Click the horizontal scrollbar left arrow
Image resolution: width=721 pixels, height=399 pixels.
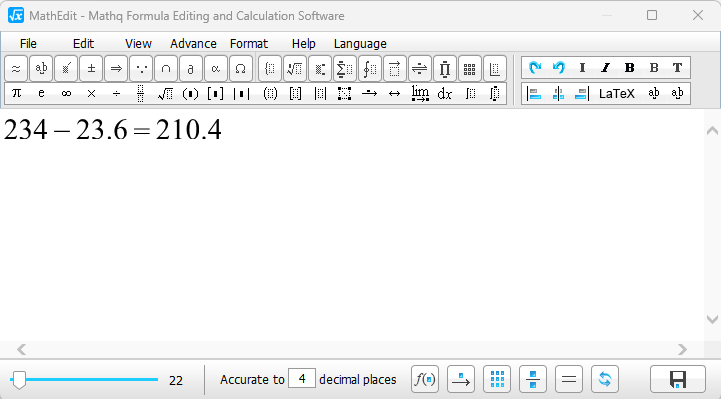(x=21, y=350)
